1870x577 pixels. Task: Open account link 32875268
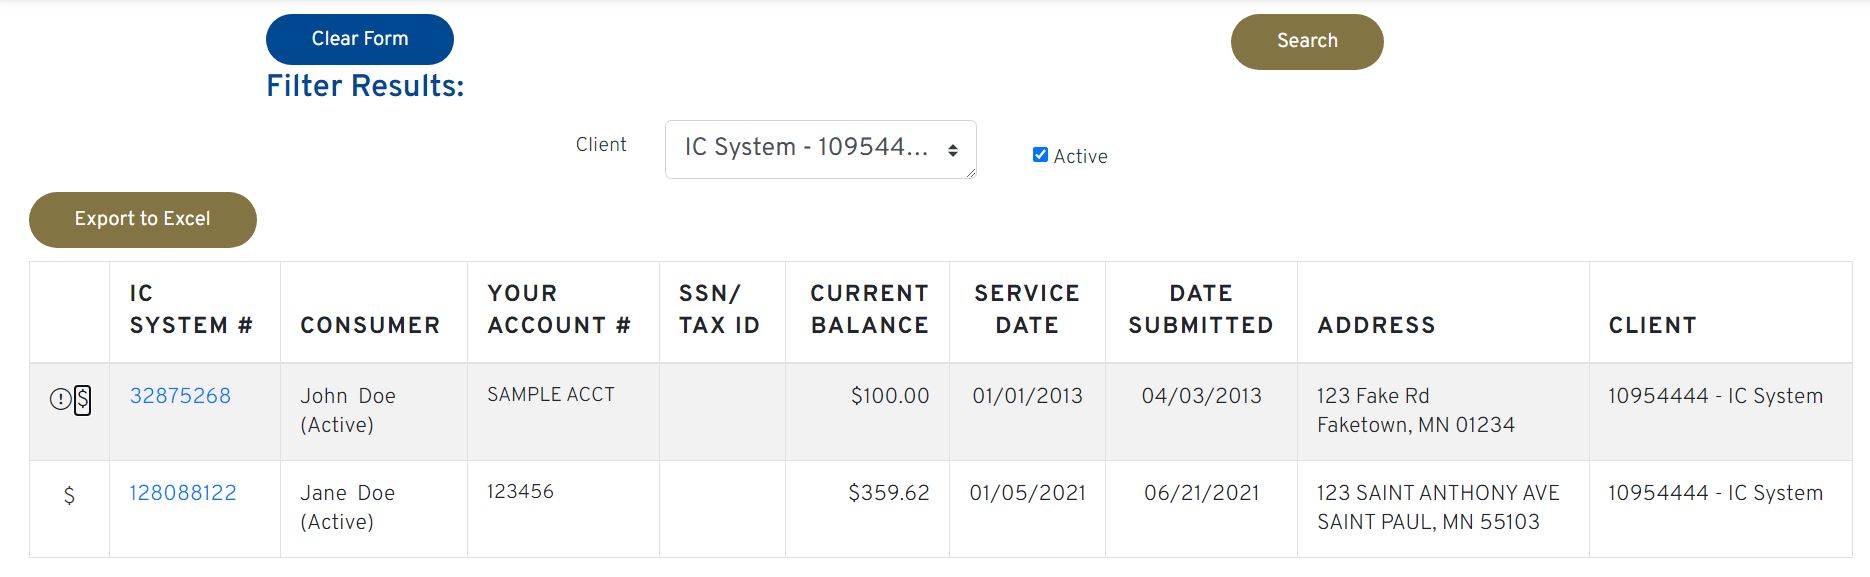180,396
